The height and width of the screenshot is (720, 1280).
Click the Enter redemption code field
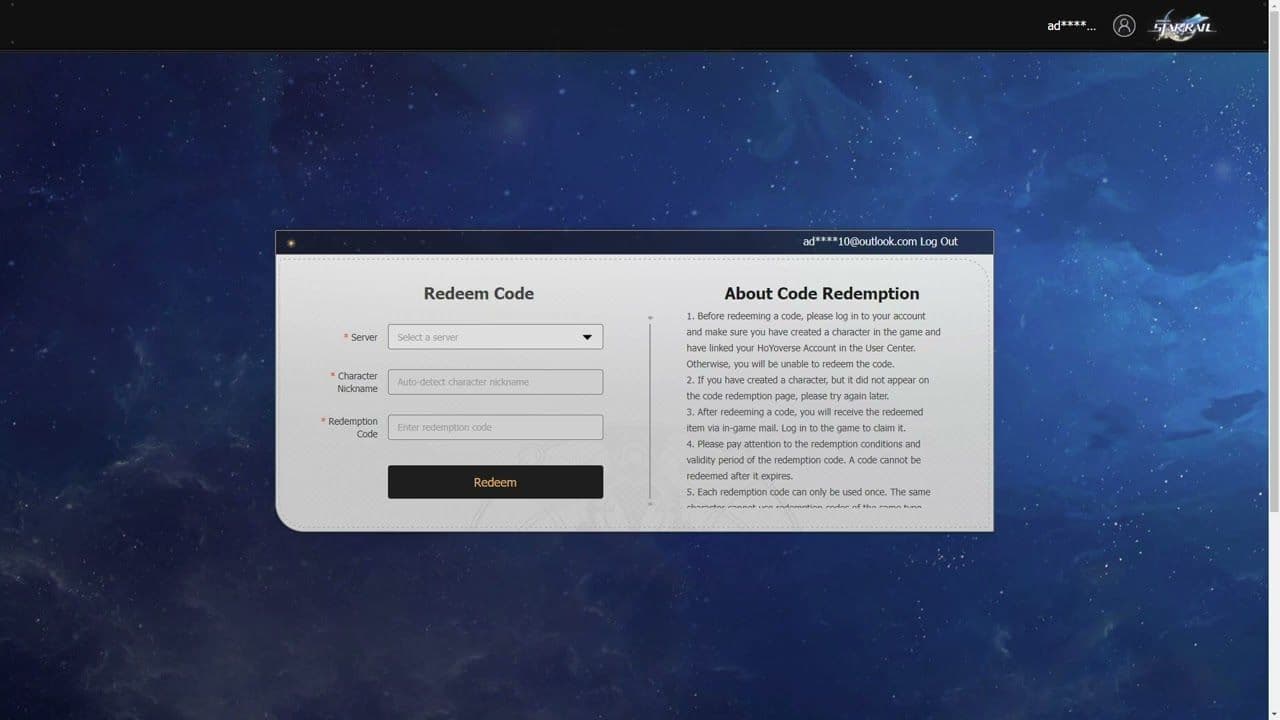point(495,427)
